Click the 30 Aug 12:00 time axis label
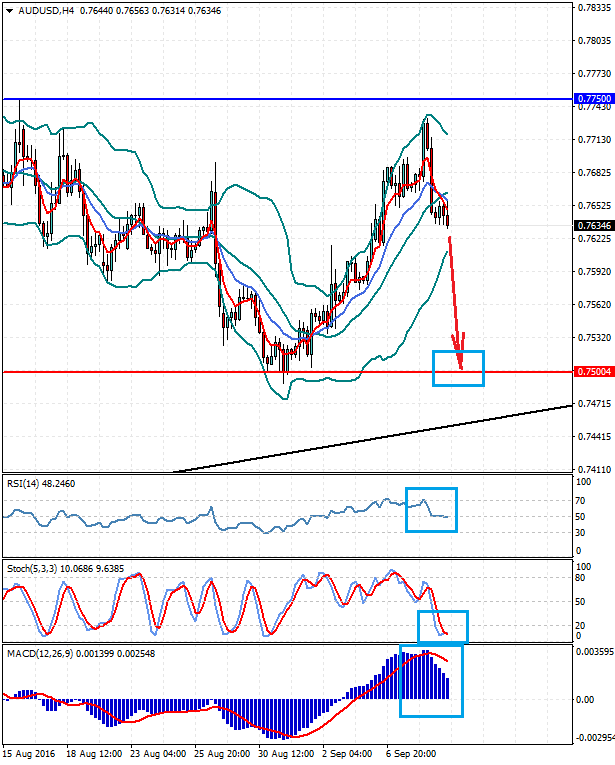This screenshot has width=615, height=765. [x=284, y=752]
